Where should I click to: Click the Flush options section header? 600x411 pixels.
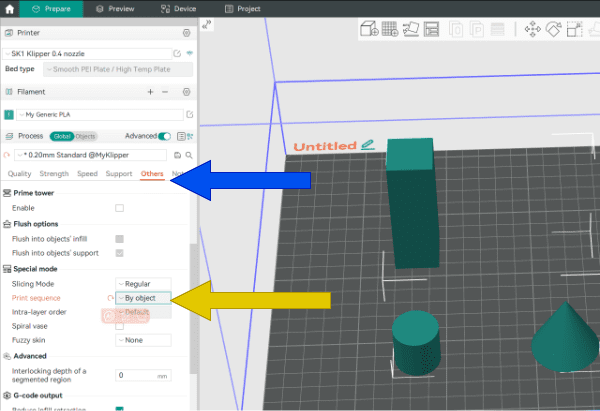pos(36,224)
